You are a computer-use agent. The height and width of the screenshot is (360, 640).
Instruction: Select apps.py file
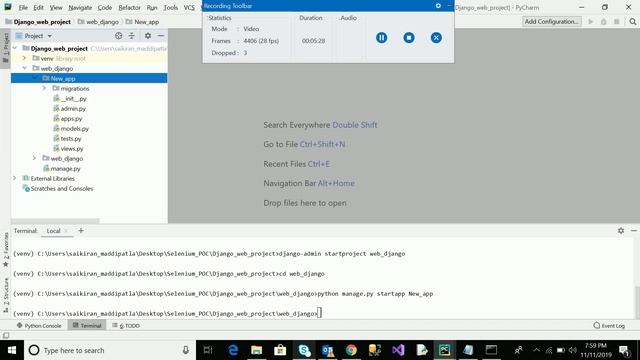(68, 118)
